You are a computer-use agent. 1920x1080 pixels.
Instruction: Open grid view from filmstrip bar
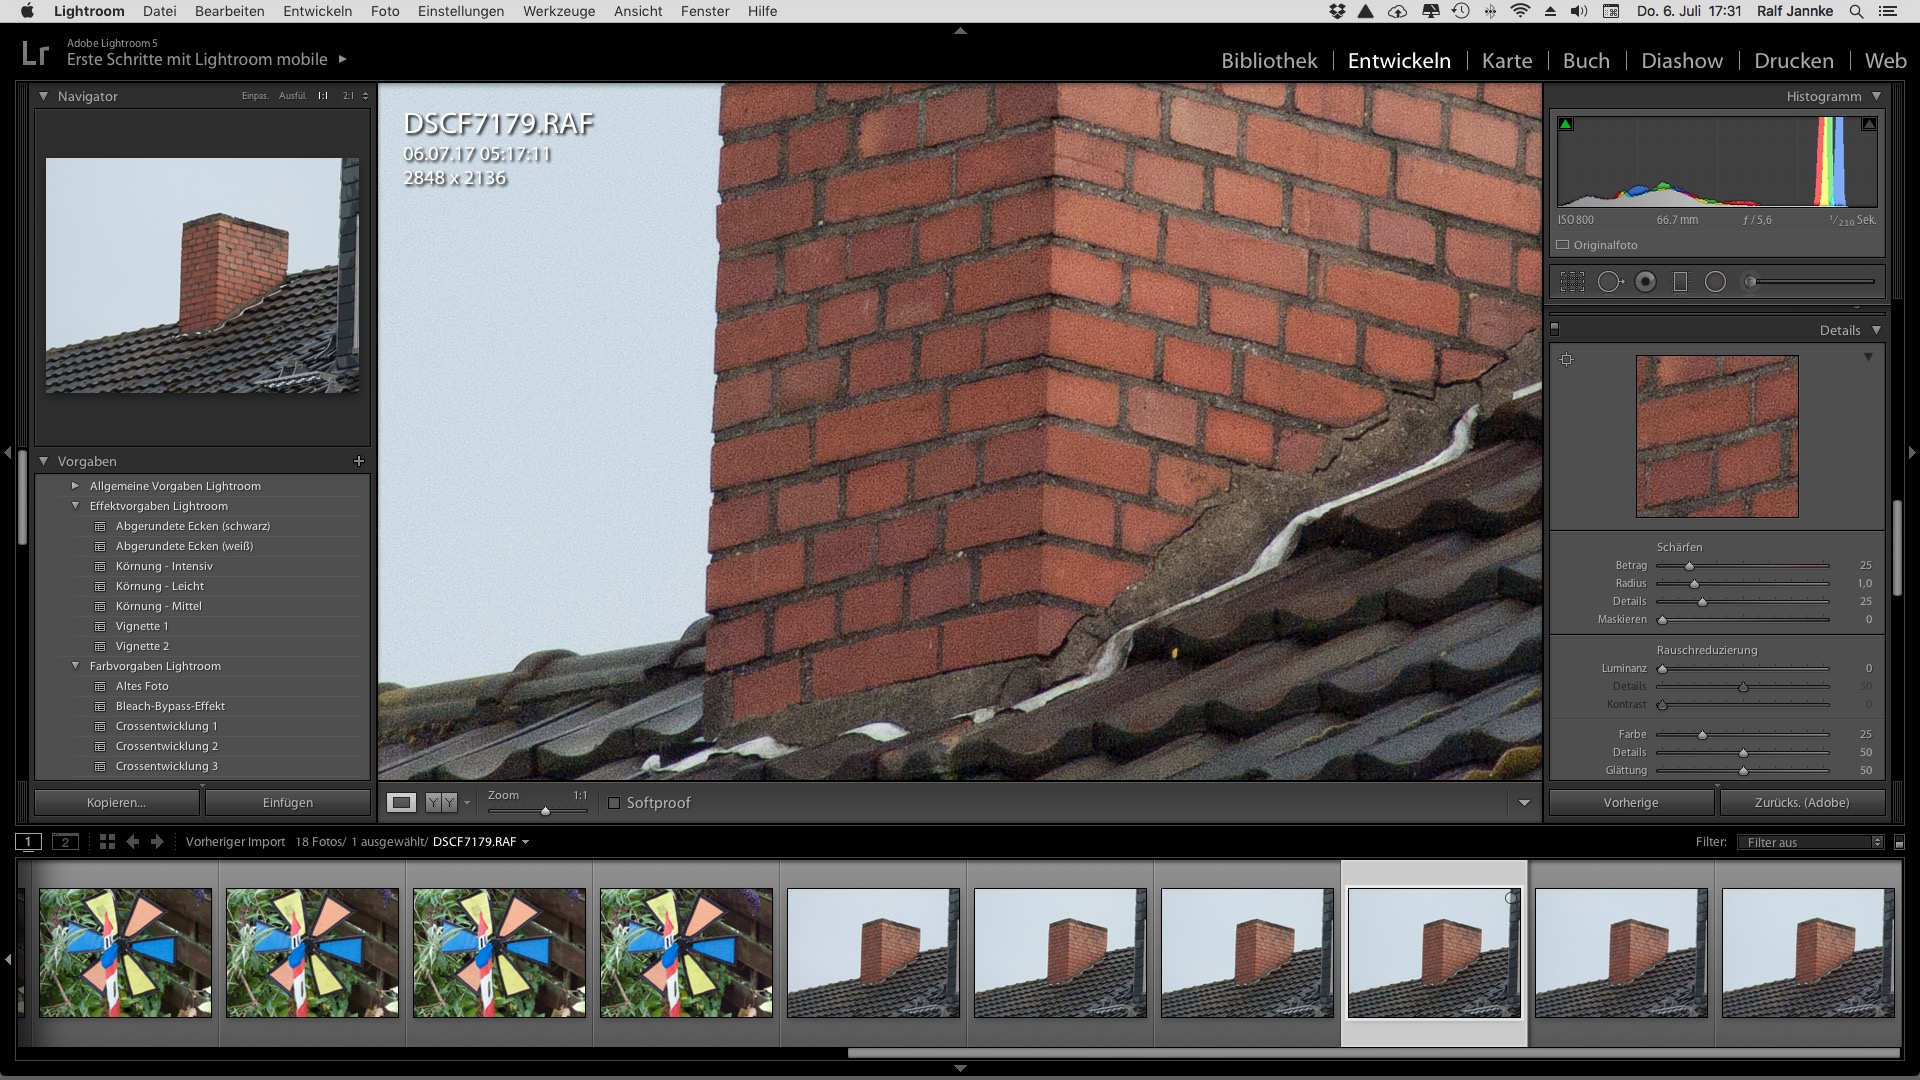(x=107, y=842)
